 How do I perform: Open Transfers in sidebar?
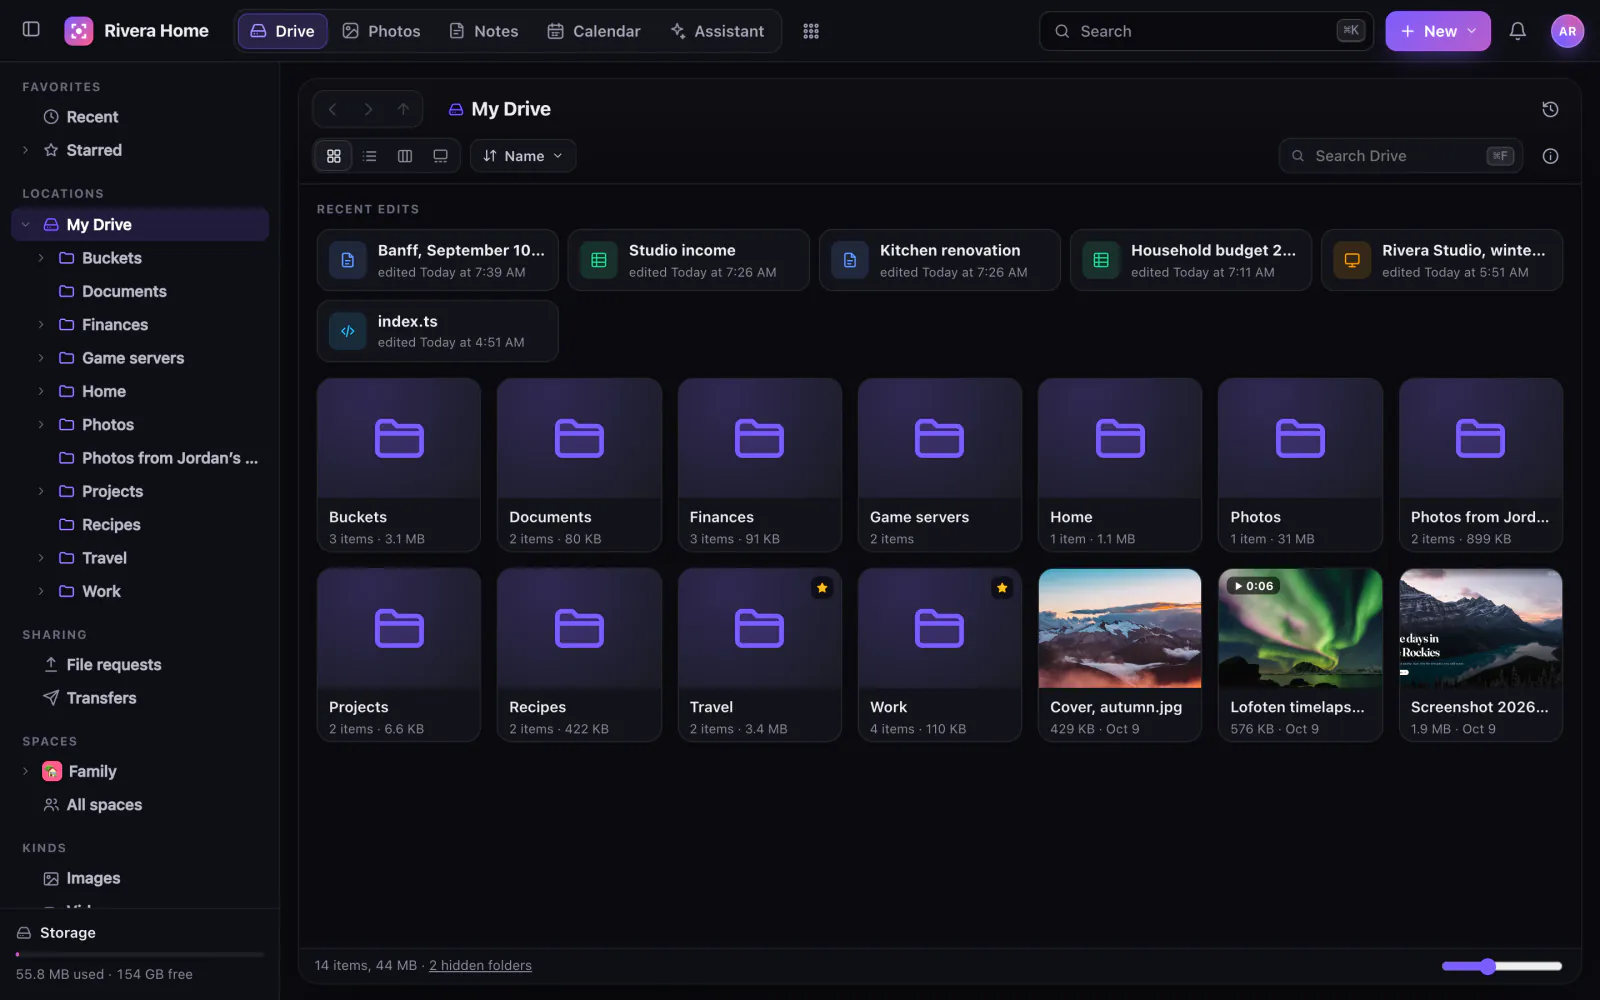140,698
